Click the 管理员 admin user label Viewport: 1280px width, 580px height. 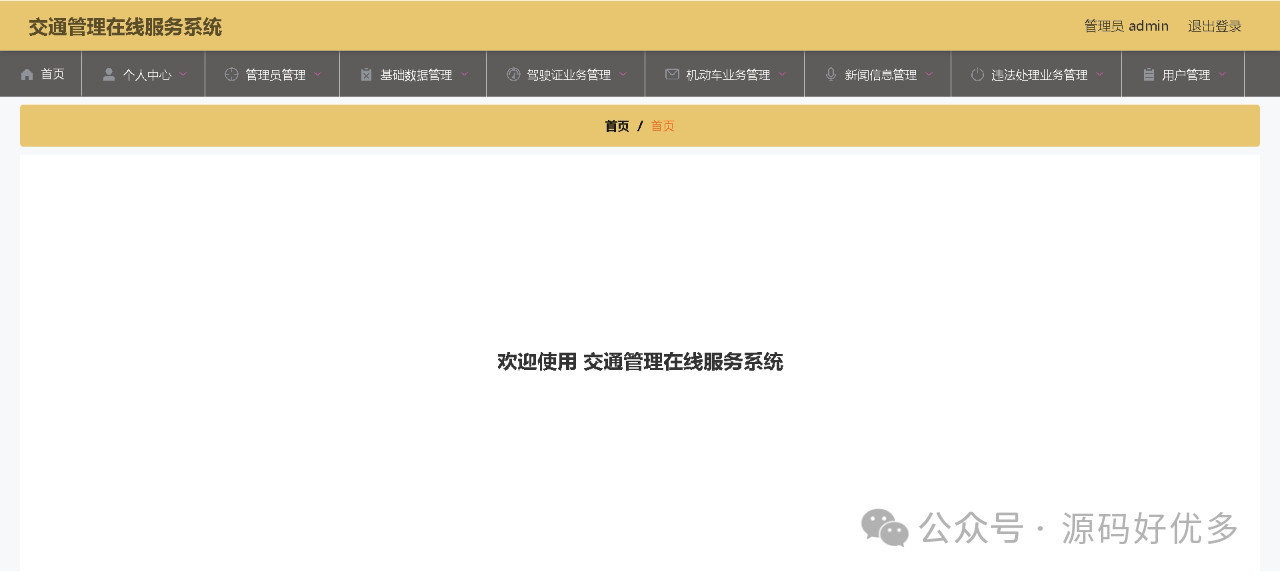[1126, 26]
